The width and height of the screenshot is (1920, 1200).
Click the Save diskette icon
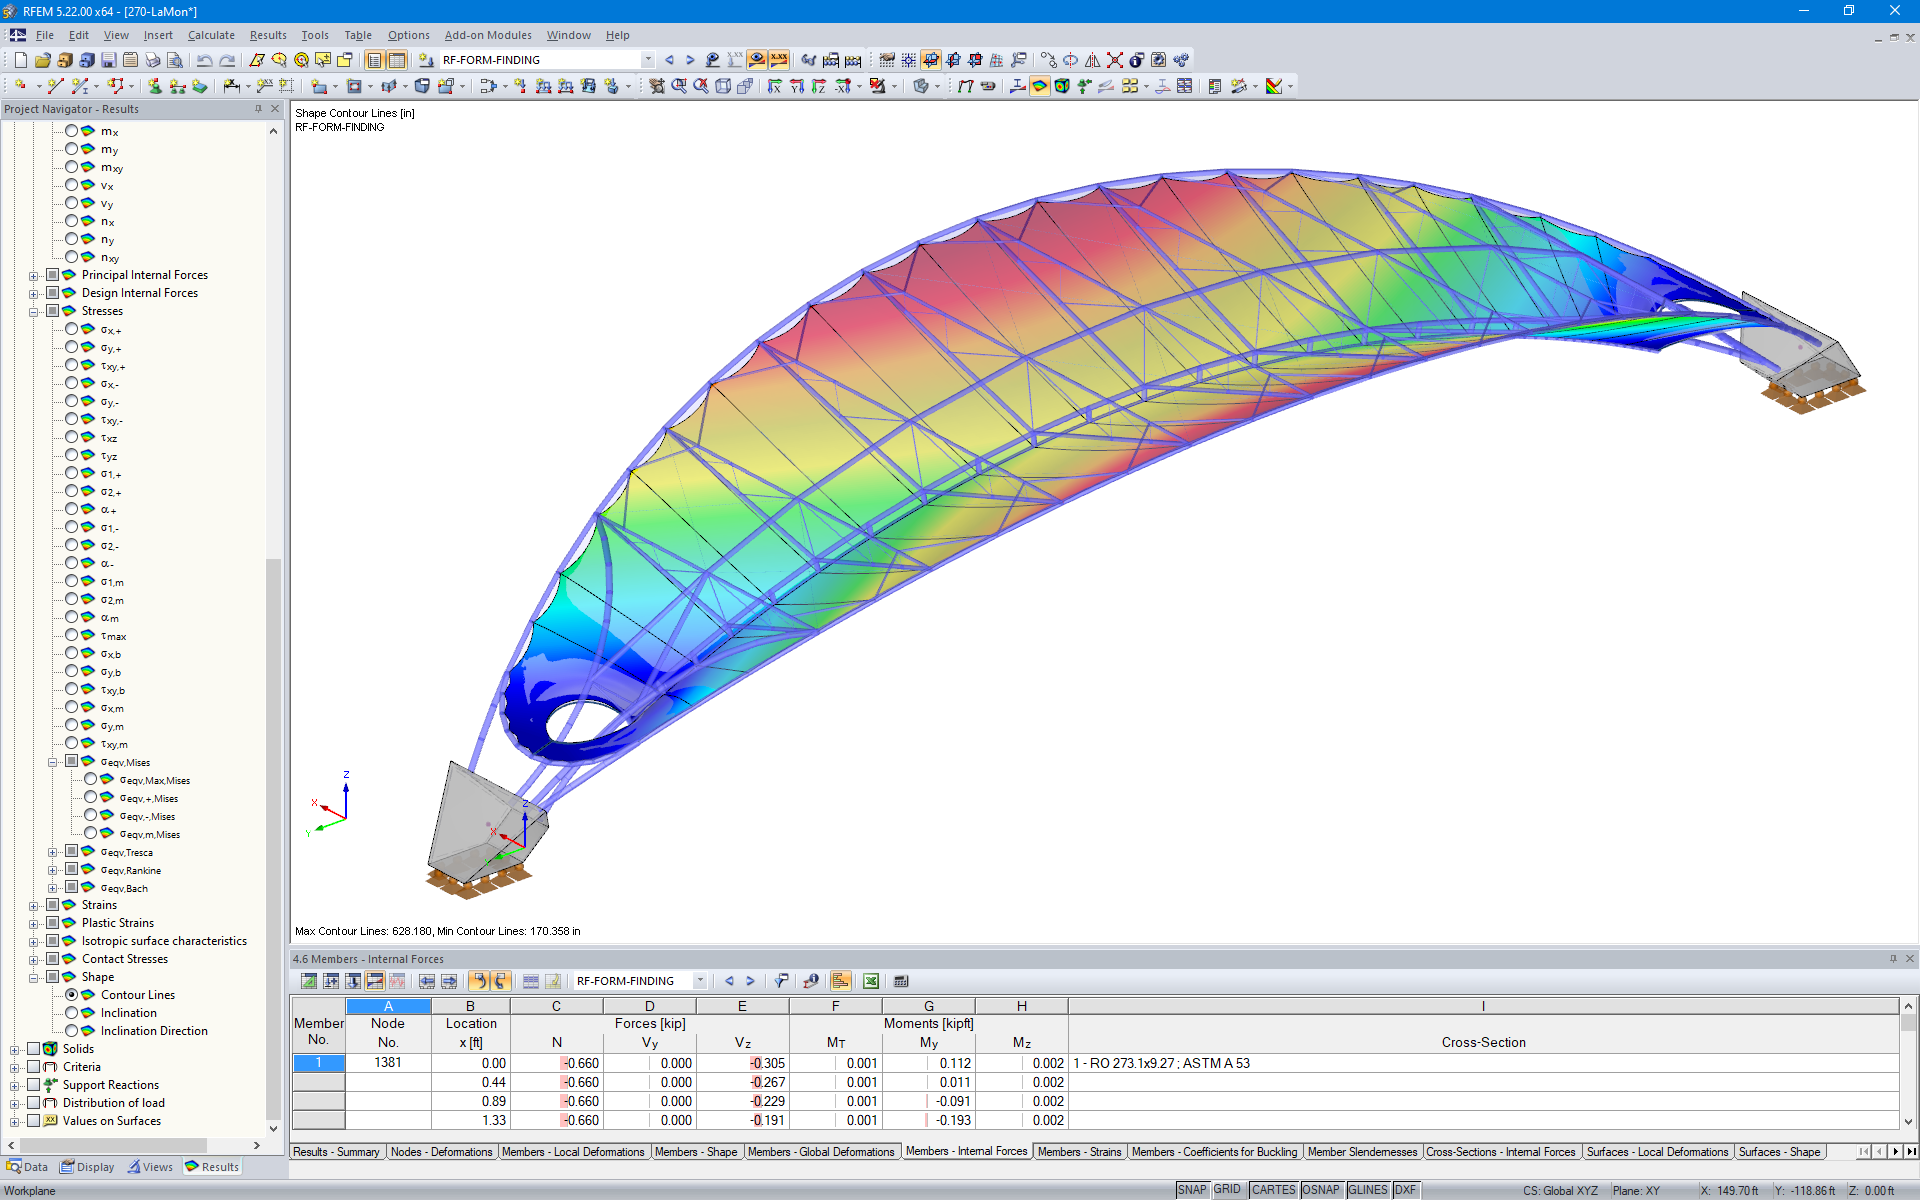click(109, 60)
